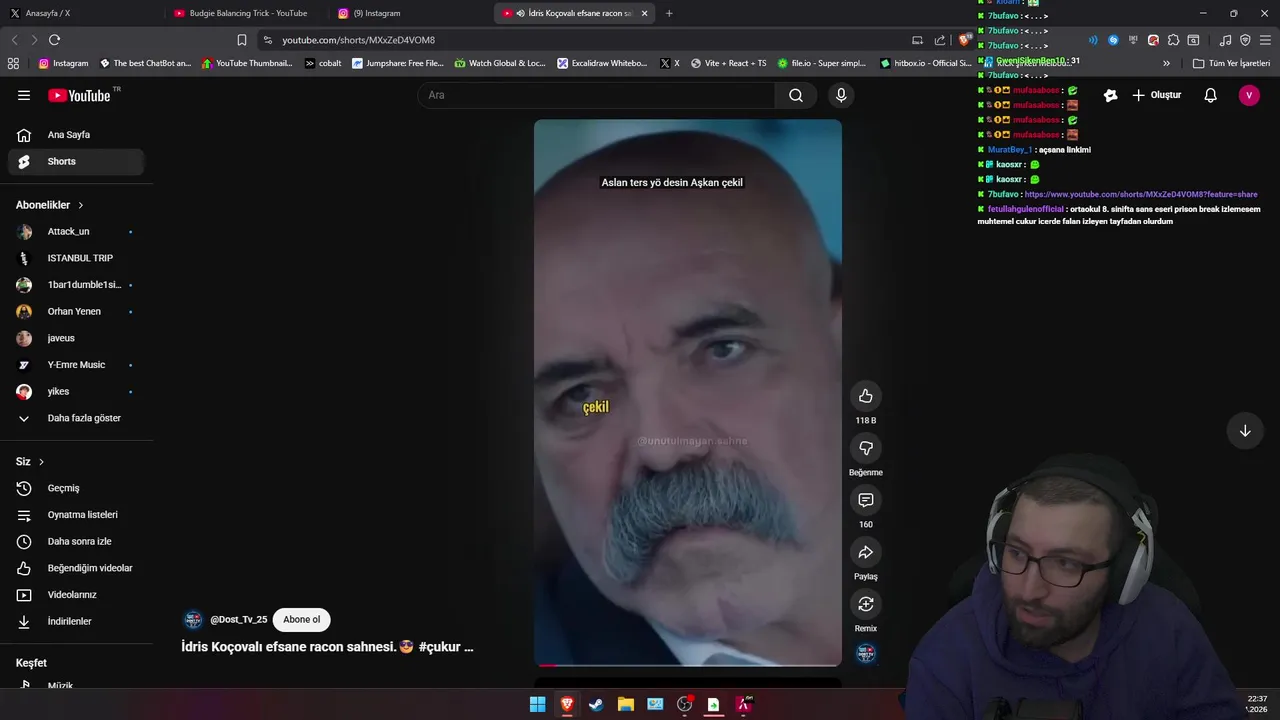Screen dimensions: 1280x720
Task: Open İndirilenler
Action: (76, 621)
